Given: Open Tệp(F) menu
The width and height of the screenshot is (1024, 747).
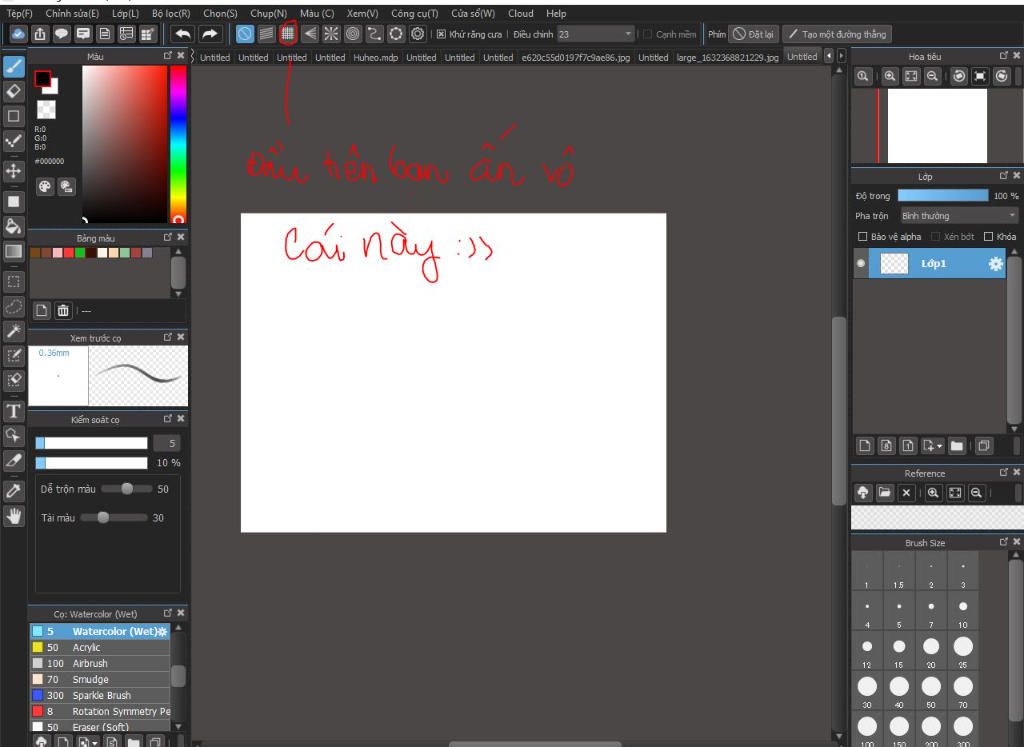Looking at the screenshot, I should [19, 13].
